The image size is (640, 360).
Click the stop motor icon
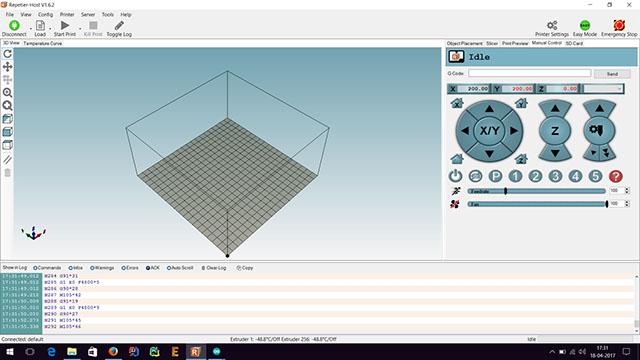click(475, 176)
